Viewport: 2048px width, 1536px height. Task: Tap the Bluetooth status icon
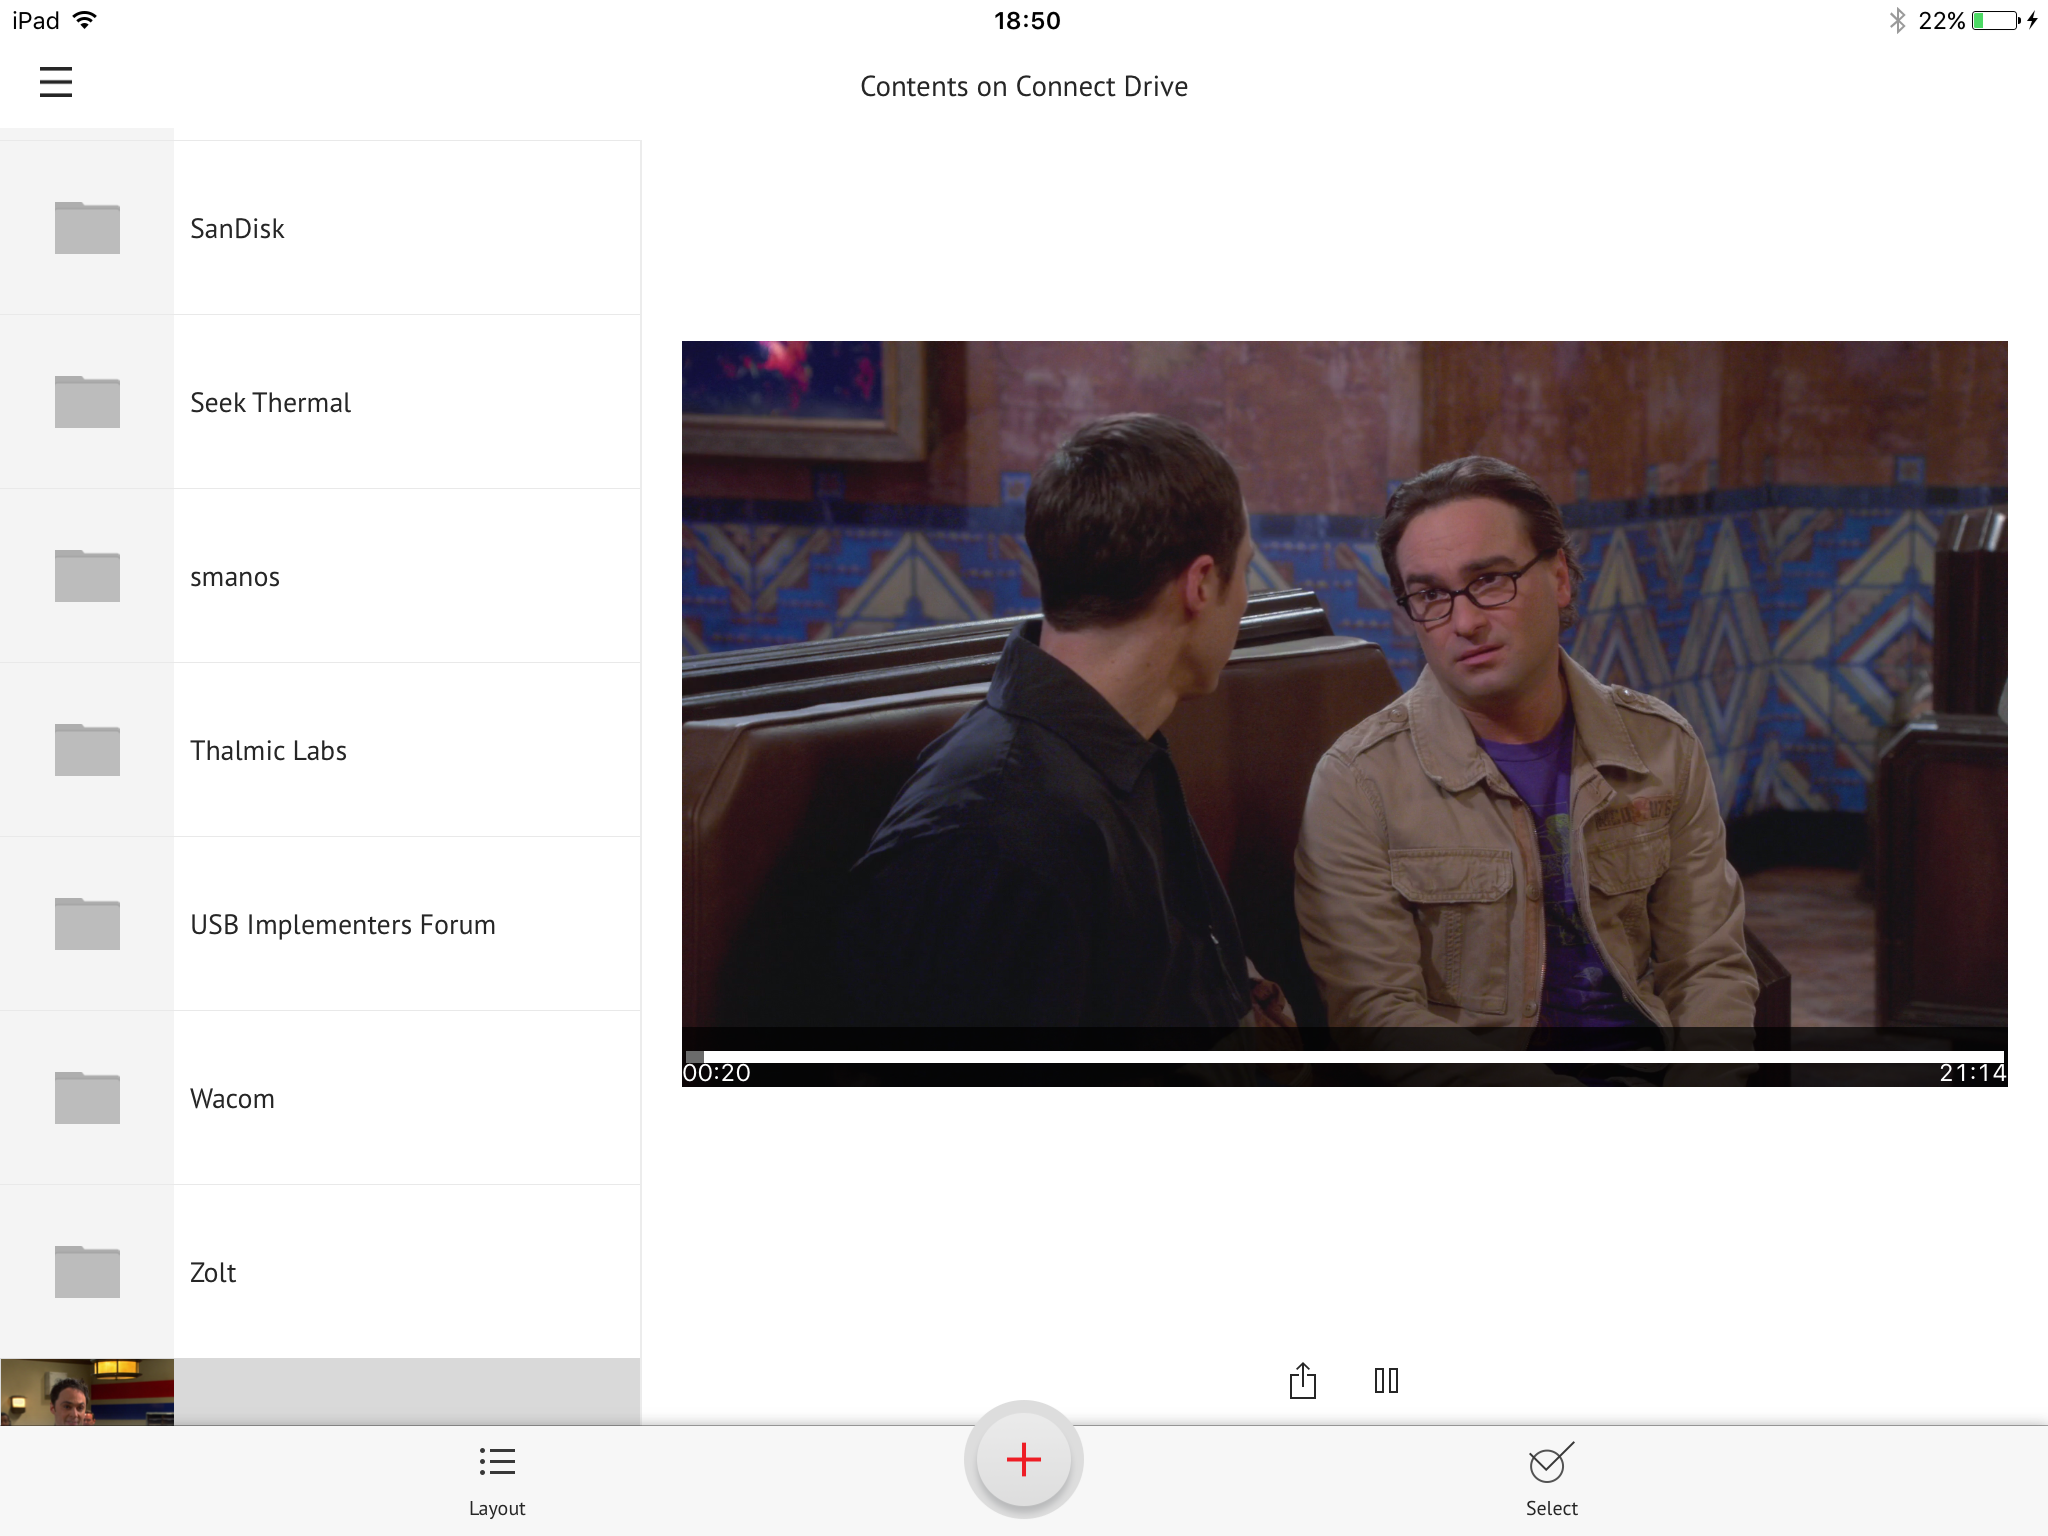1897,20
